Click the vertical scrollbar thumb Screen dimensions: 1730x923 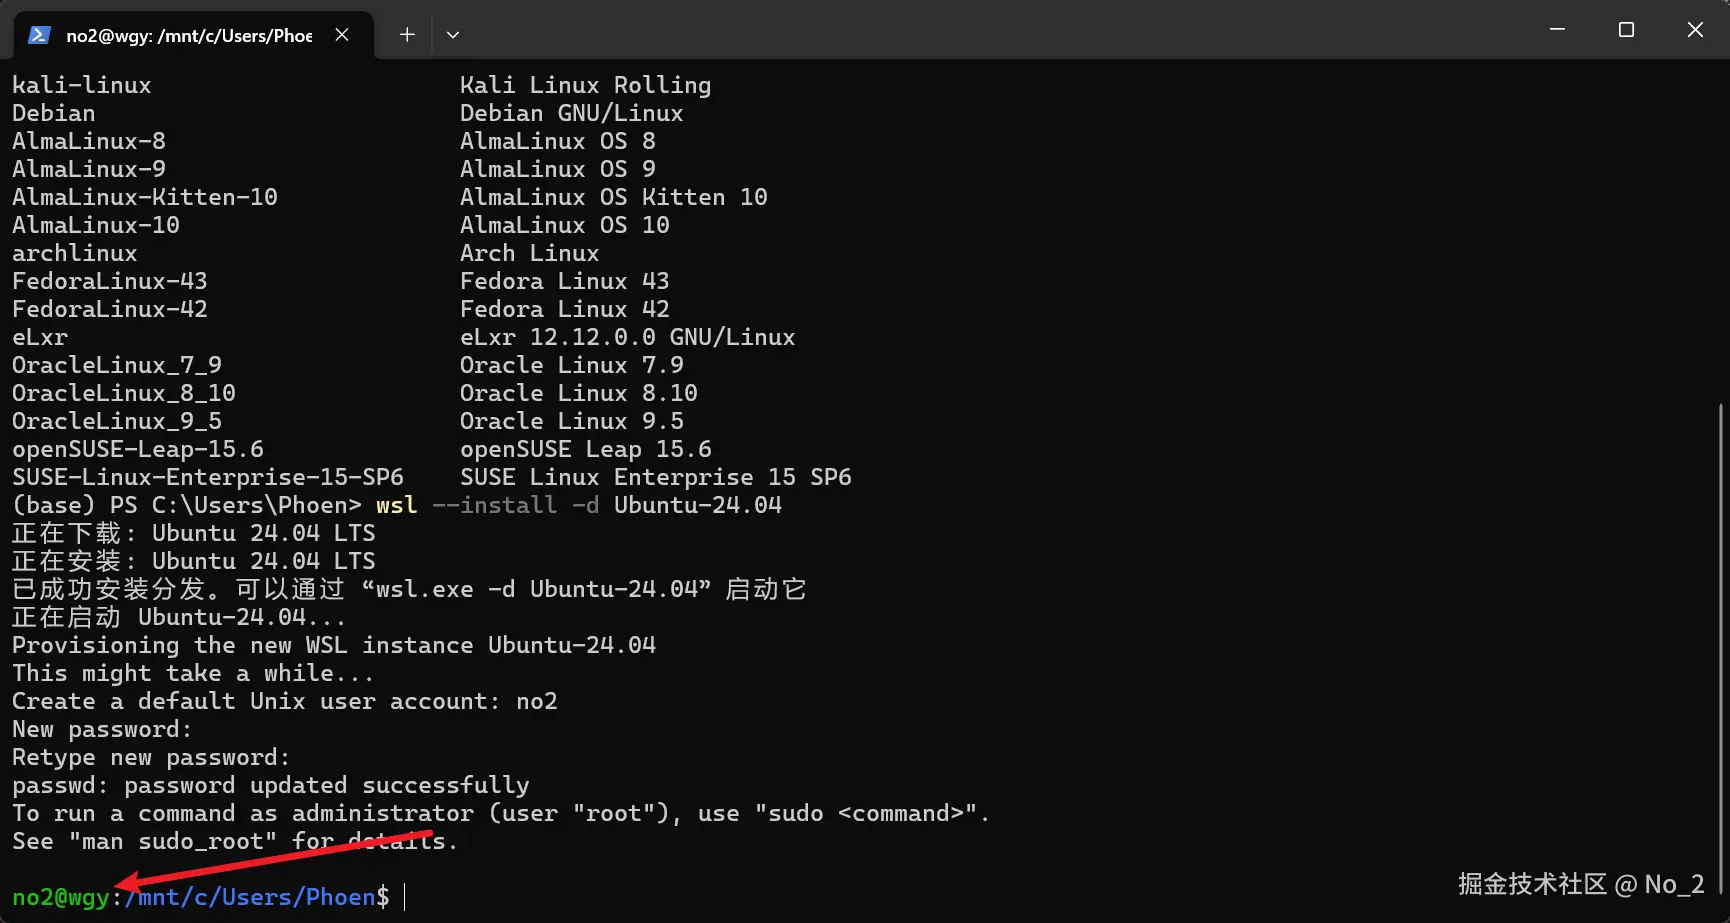(1721, 650)
